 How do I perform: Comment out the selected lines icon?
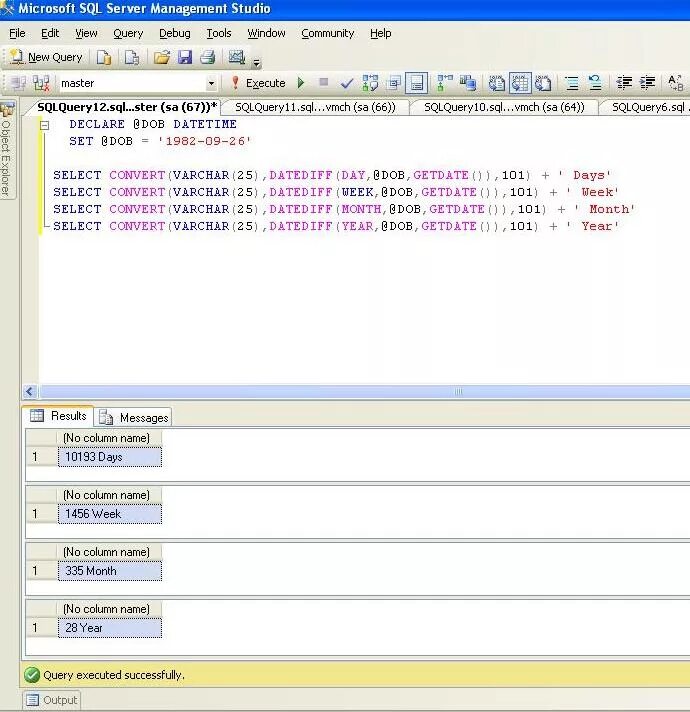tap(572, 83)
